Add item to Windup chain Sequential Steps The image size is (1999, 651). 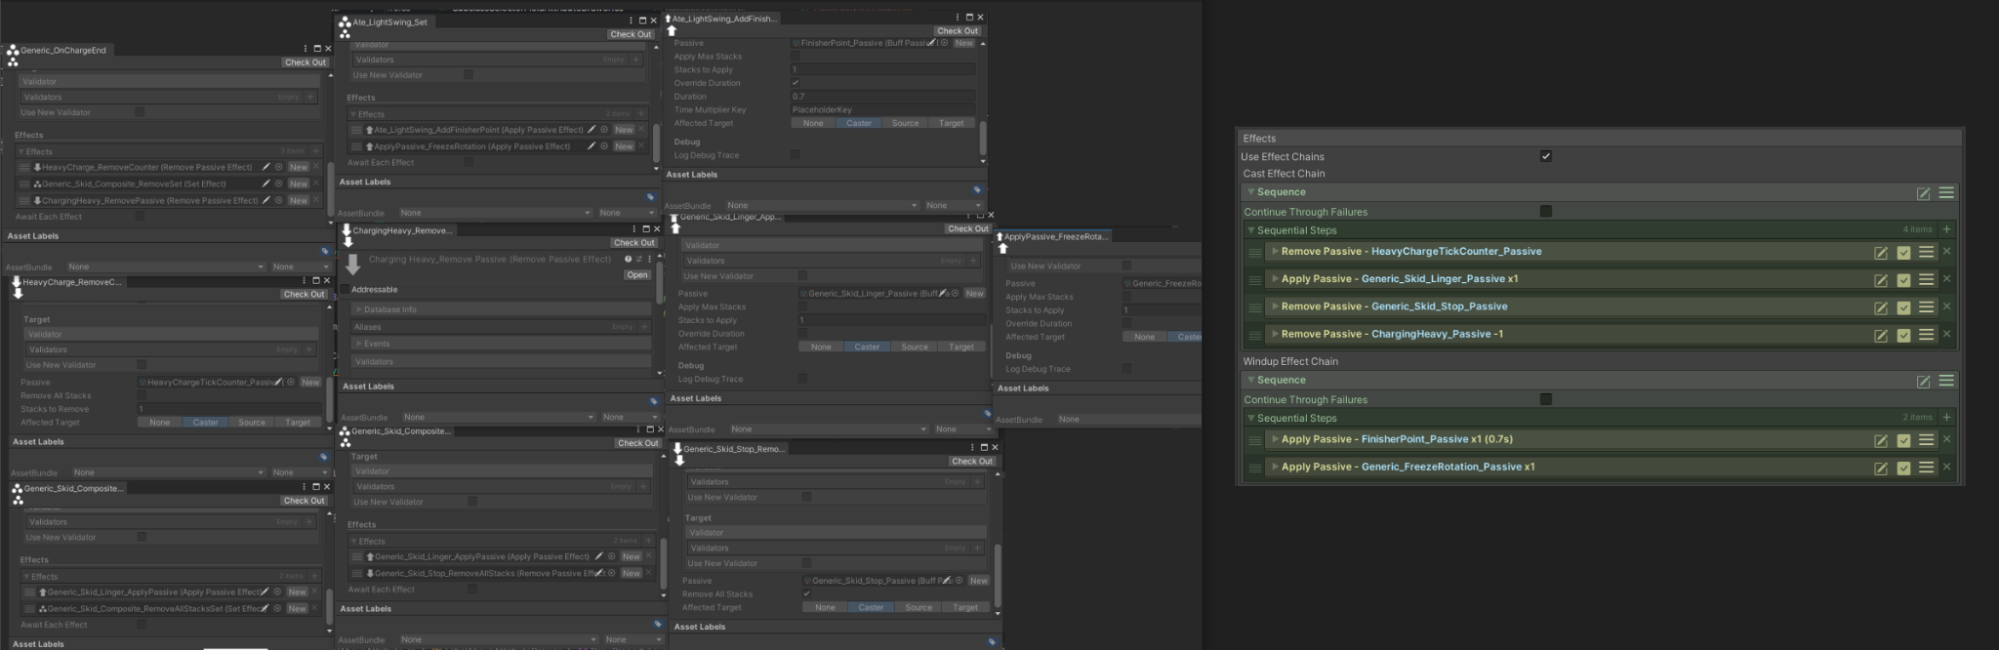click(1946, 418)
